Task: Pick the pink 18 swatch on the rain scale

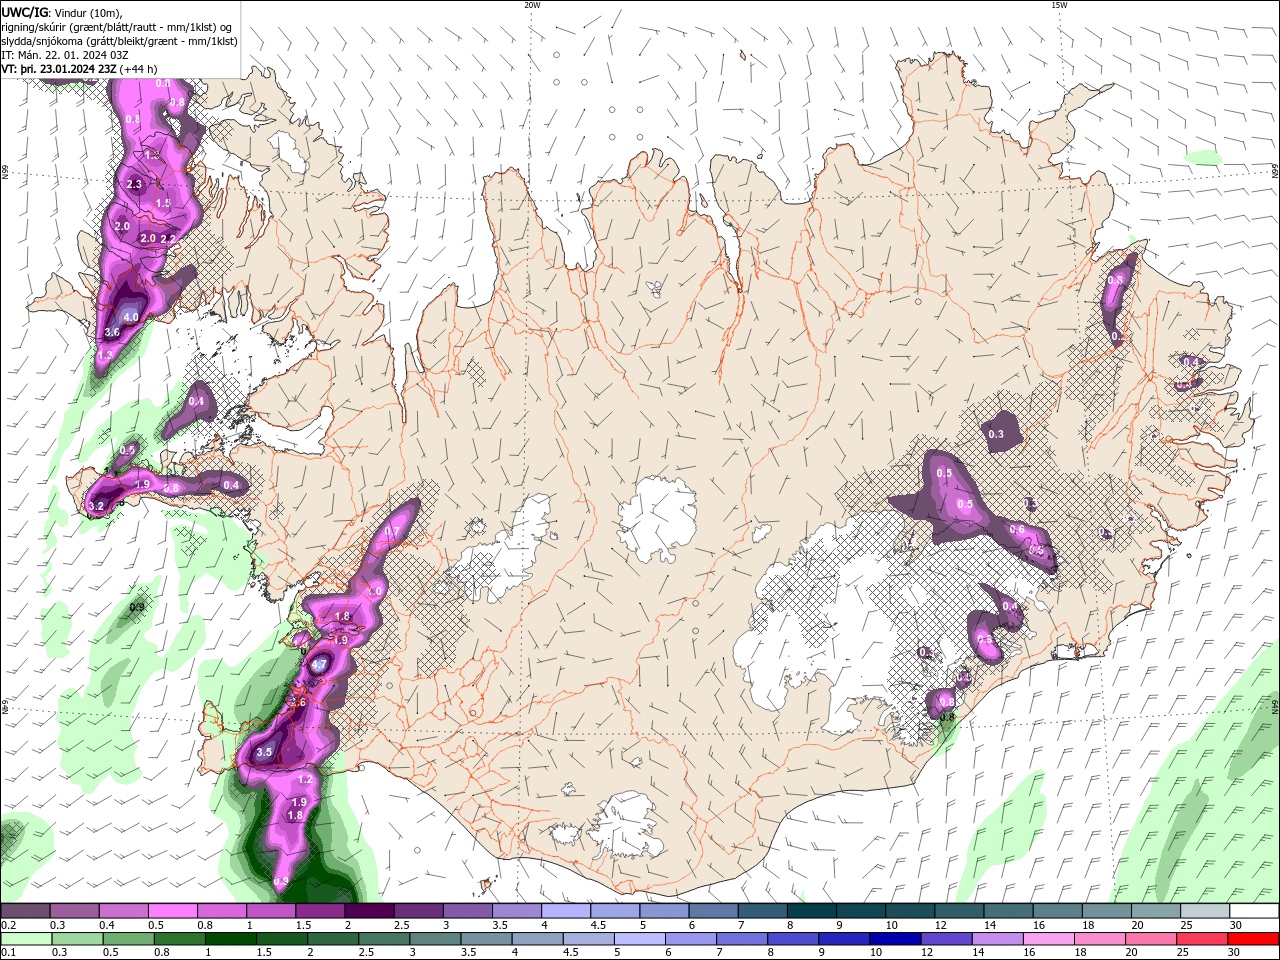Action: pos(1099,939)
